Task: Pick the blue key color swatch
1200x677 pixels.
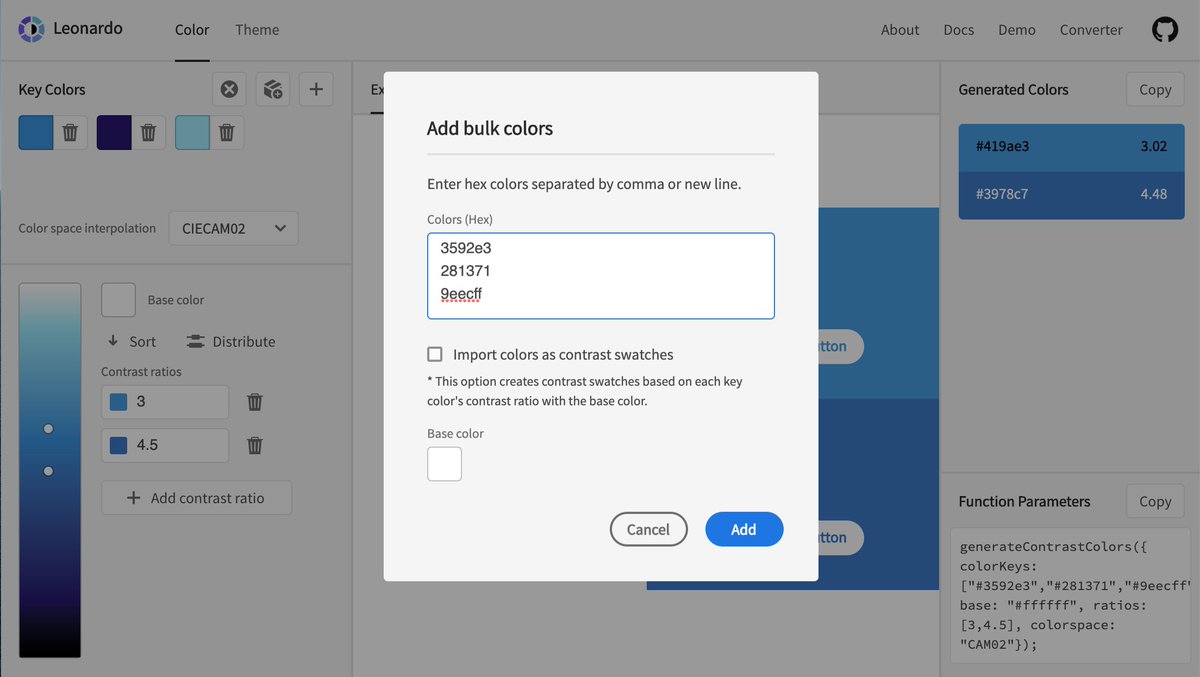Action: point(35,132)
